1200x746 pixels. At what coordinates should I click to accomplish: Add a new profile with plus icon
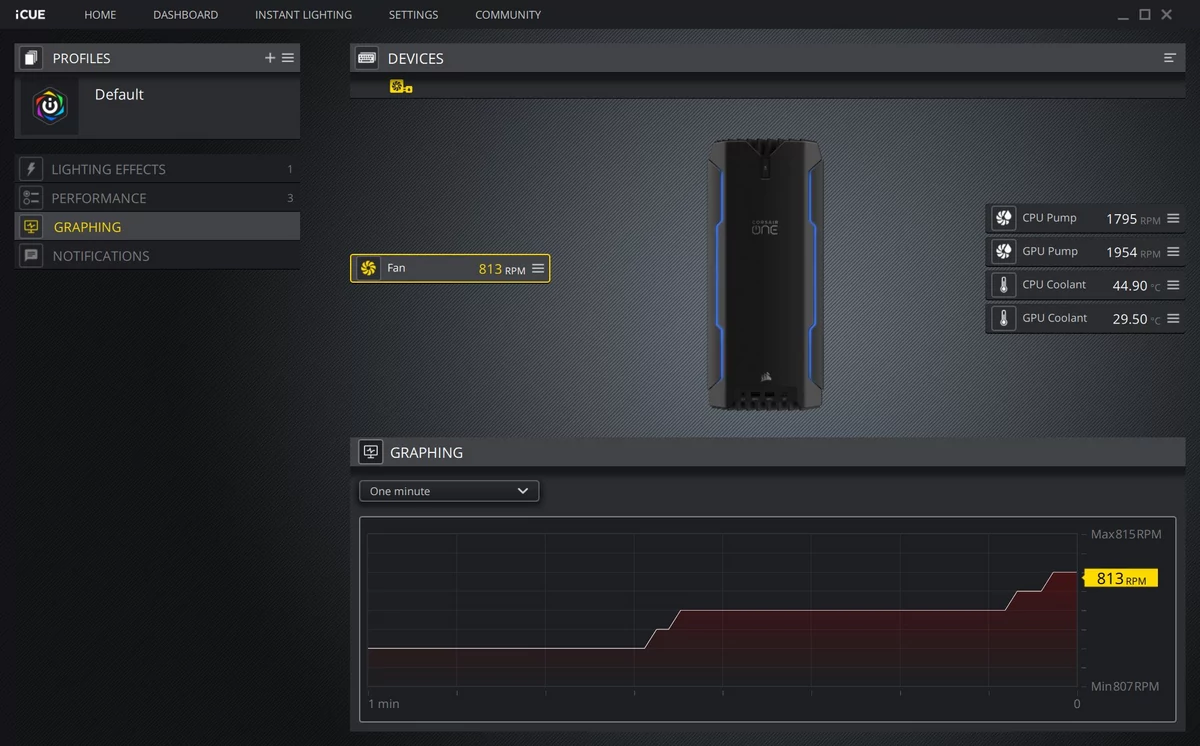pyautogui.click(x=270, y=58)
